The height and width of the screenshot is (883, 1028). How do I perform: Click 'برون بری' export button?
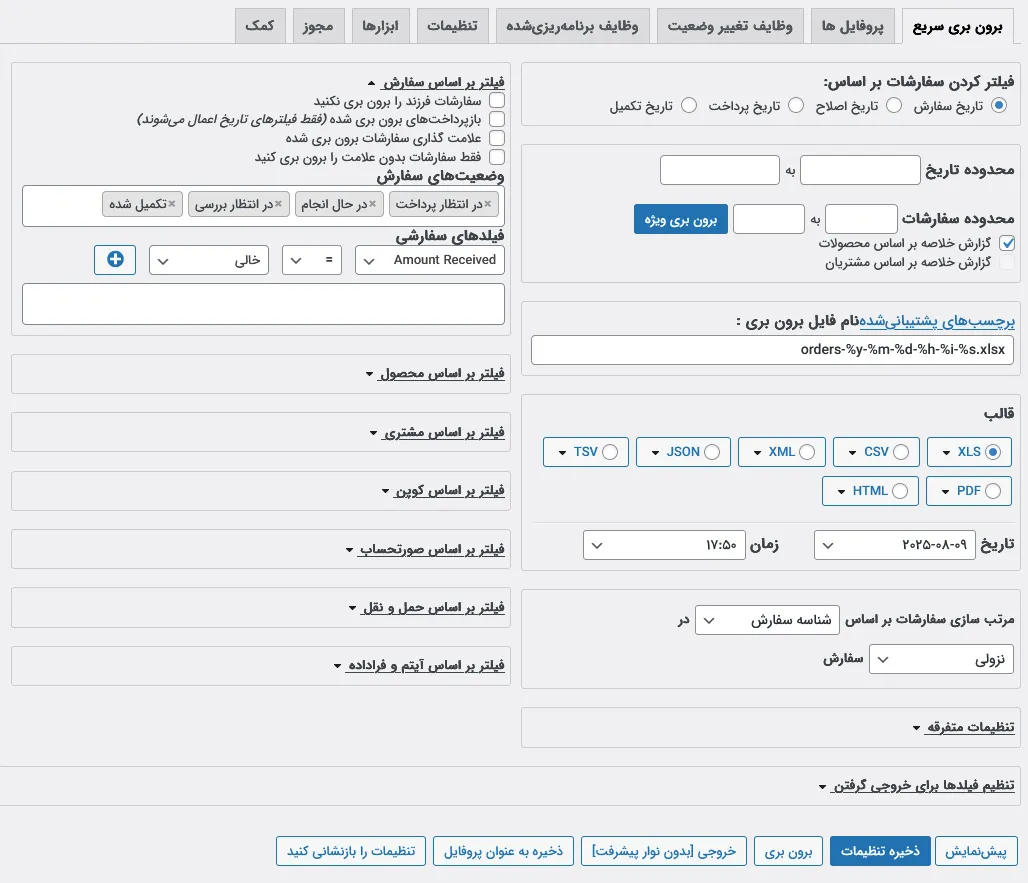788,851
